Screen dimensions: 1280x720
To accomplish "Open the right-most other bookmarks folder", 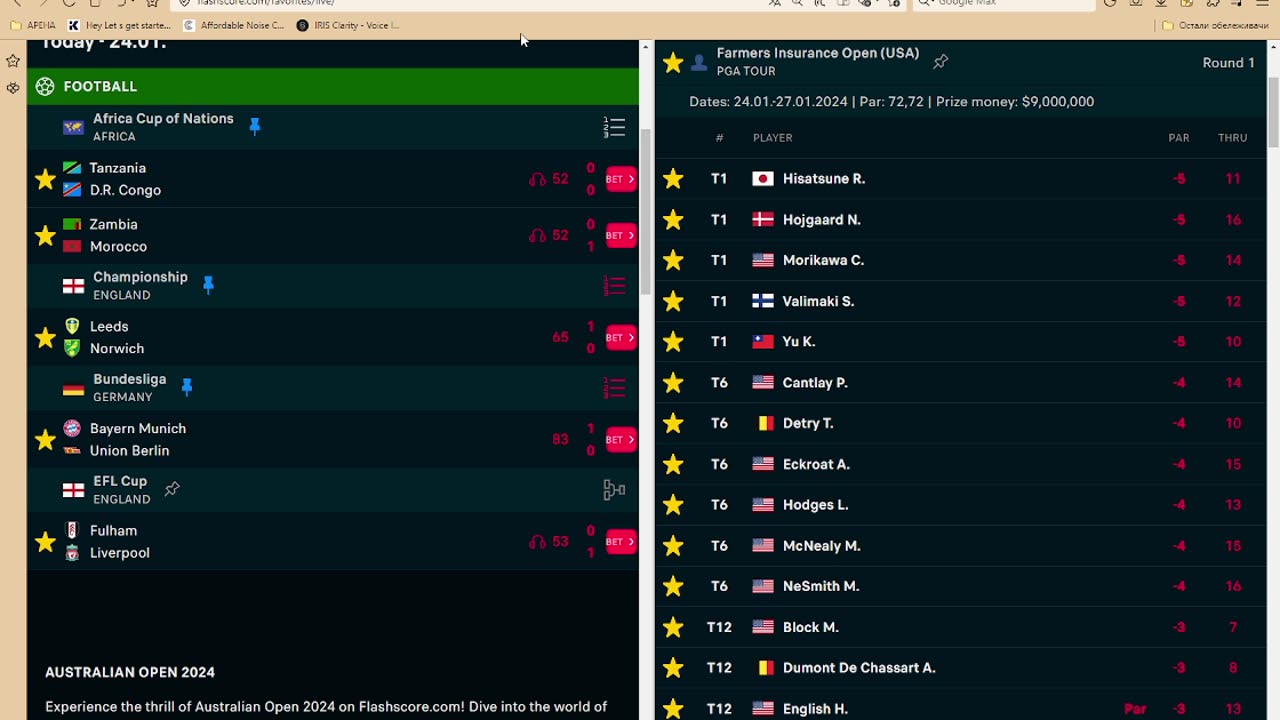I will point(1214,25).
